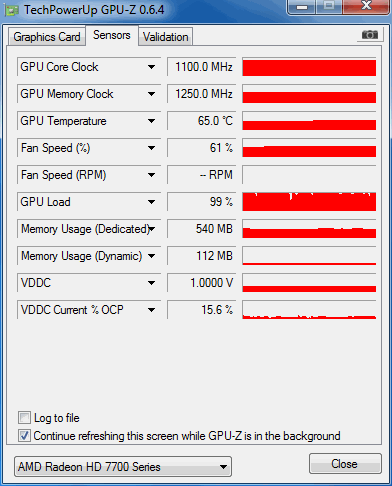
Task: Open the Fan Speed (%) dropdown menu
Action: (151, 148)
